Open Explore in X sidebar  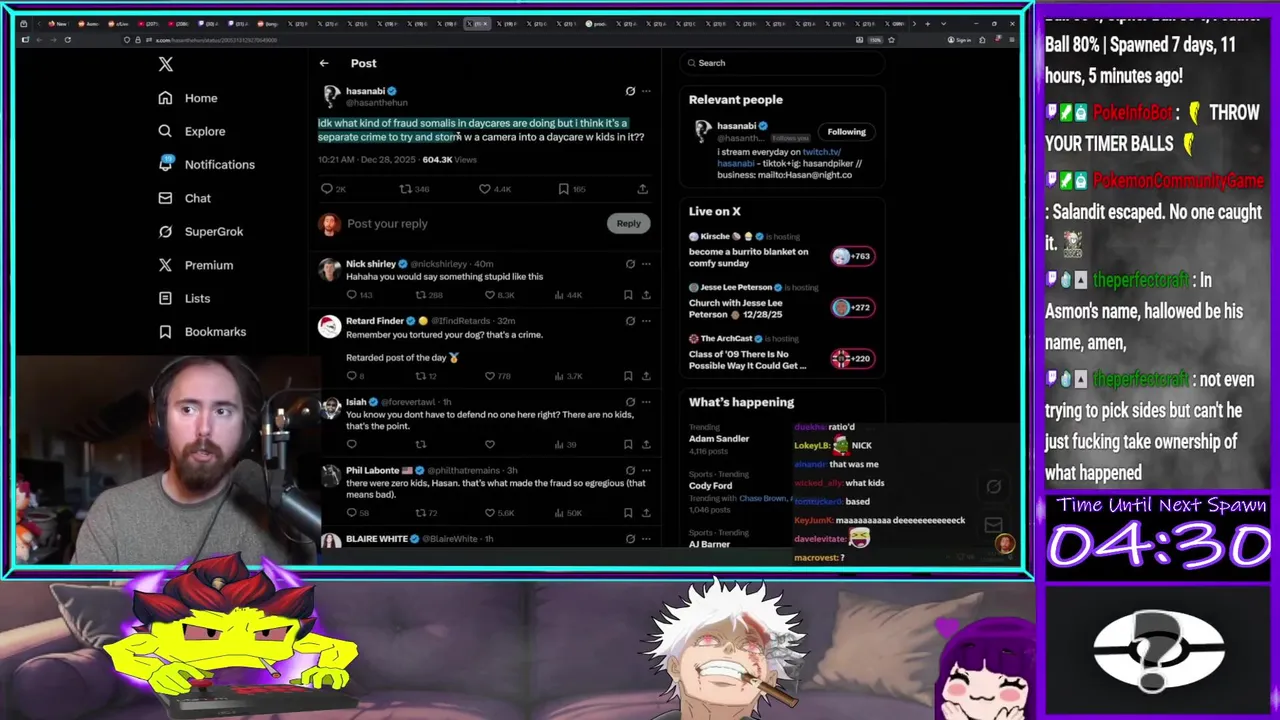coord(192,131)
